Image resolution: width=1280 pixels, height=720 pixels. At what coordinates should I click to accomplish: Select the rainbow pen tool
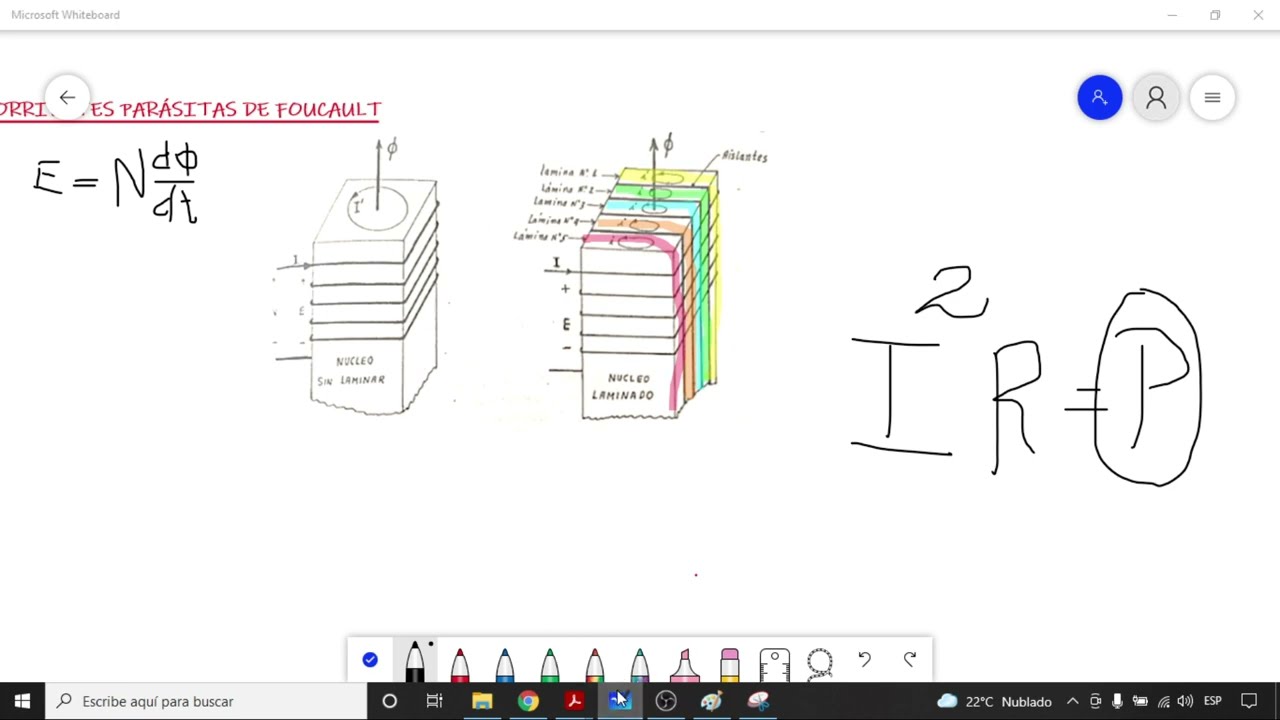point(595,664)
